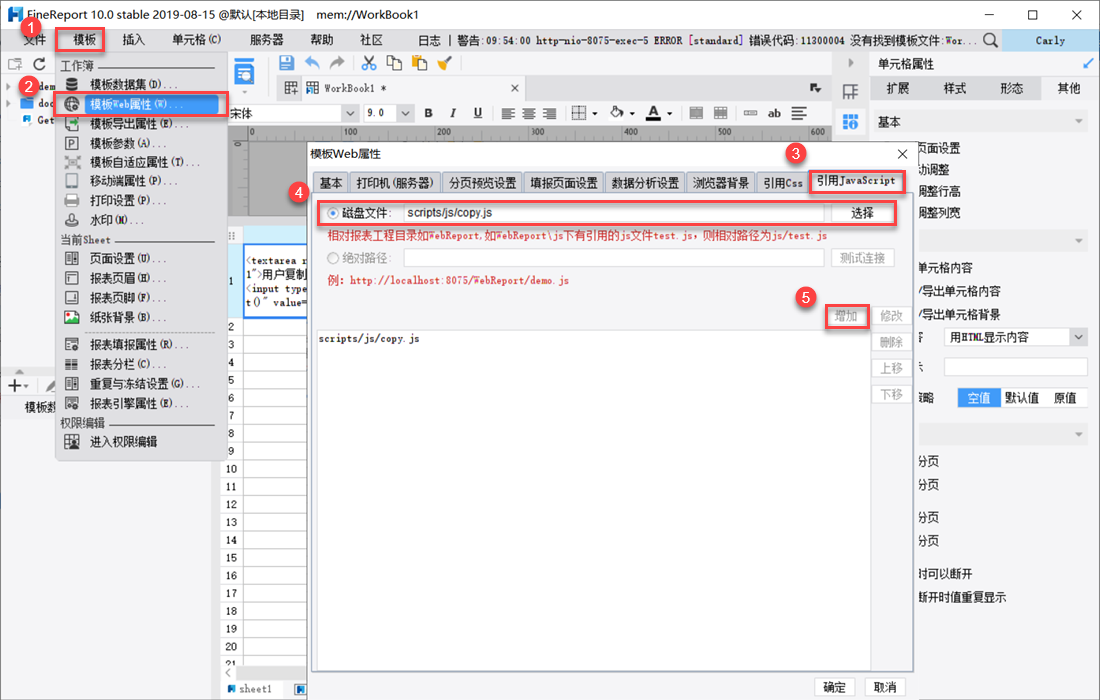Toggle Underline formatting

[478, 113]
